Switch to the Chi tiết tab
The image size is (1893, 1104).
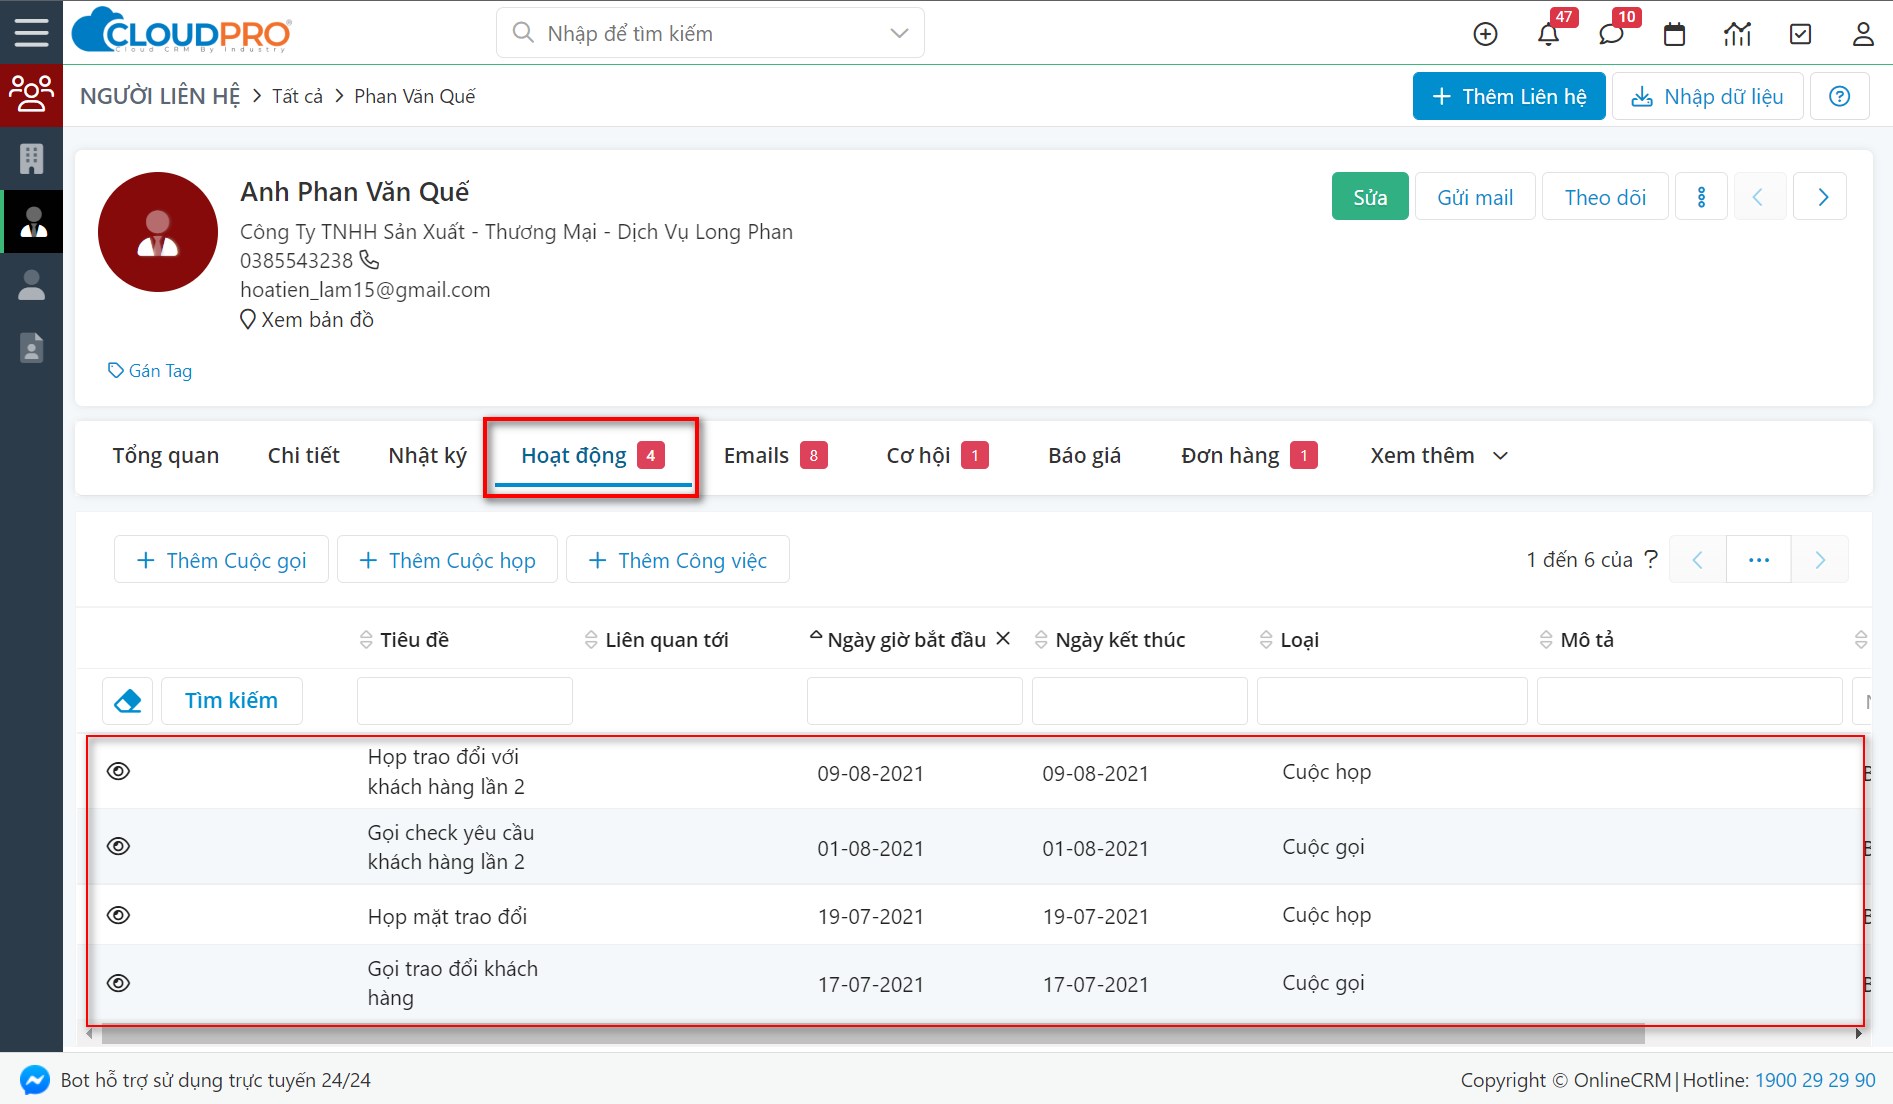point(304,456)
